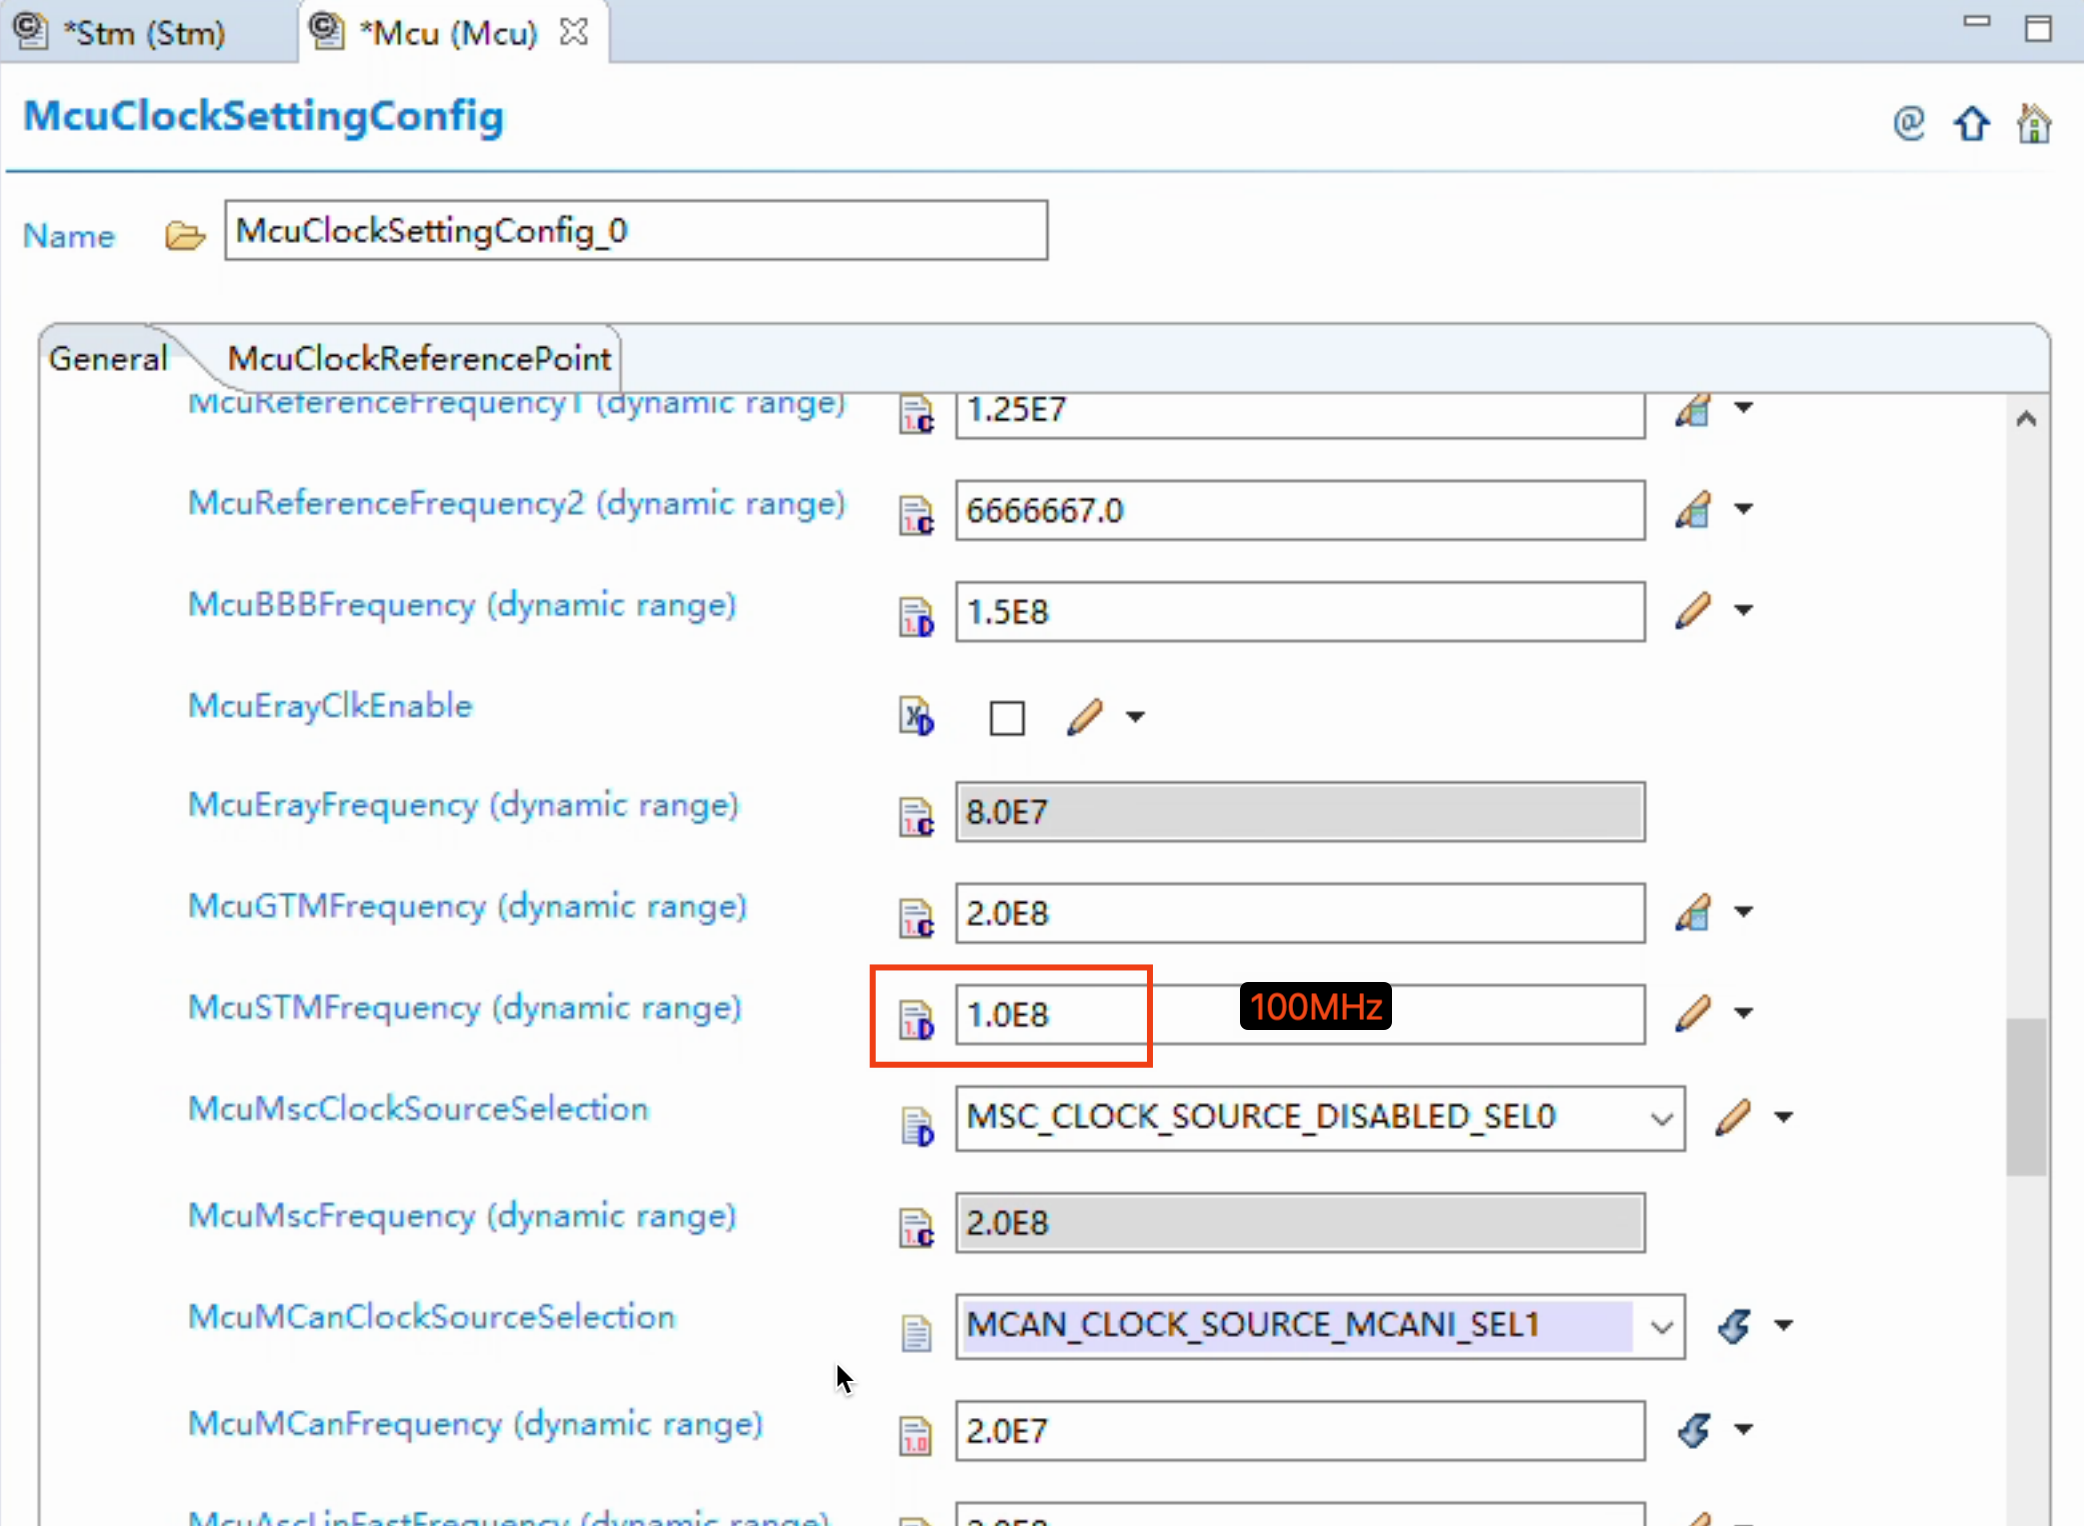The width and height of the screenshot is (2084, 1526).
Task: Click the icon beside McuMCanFrequency field
Action: pos(1694,1430)
